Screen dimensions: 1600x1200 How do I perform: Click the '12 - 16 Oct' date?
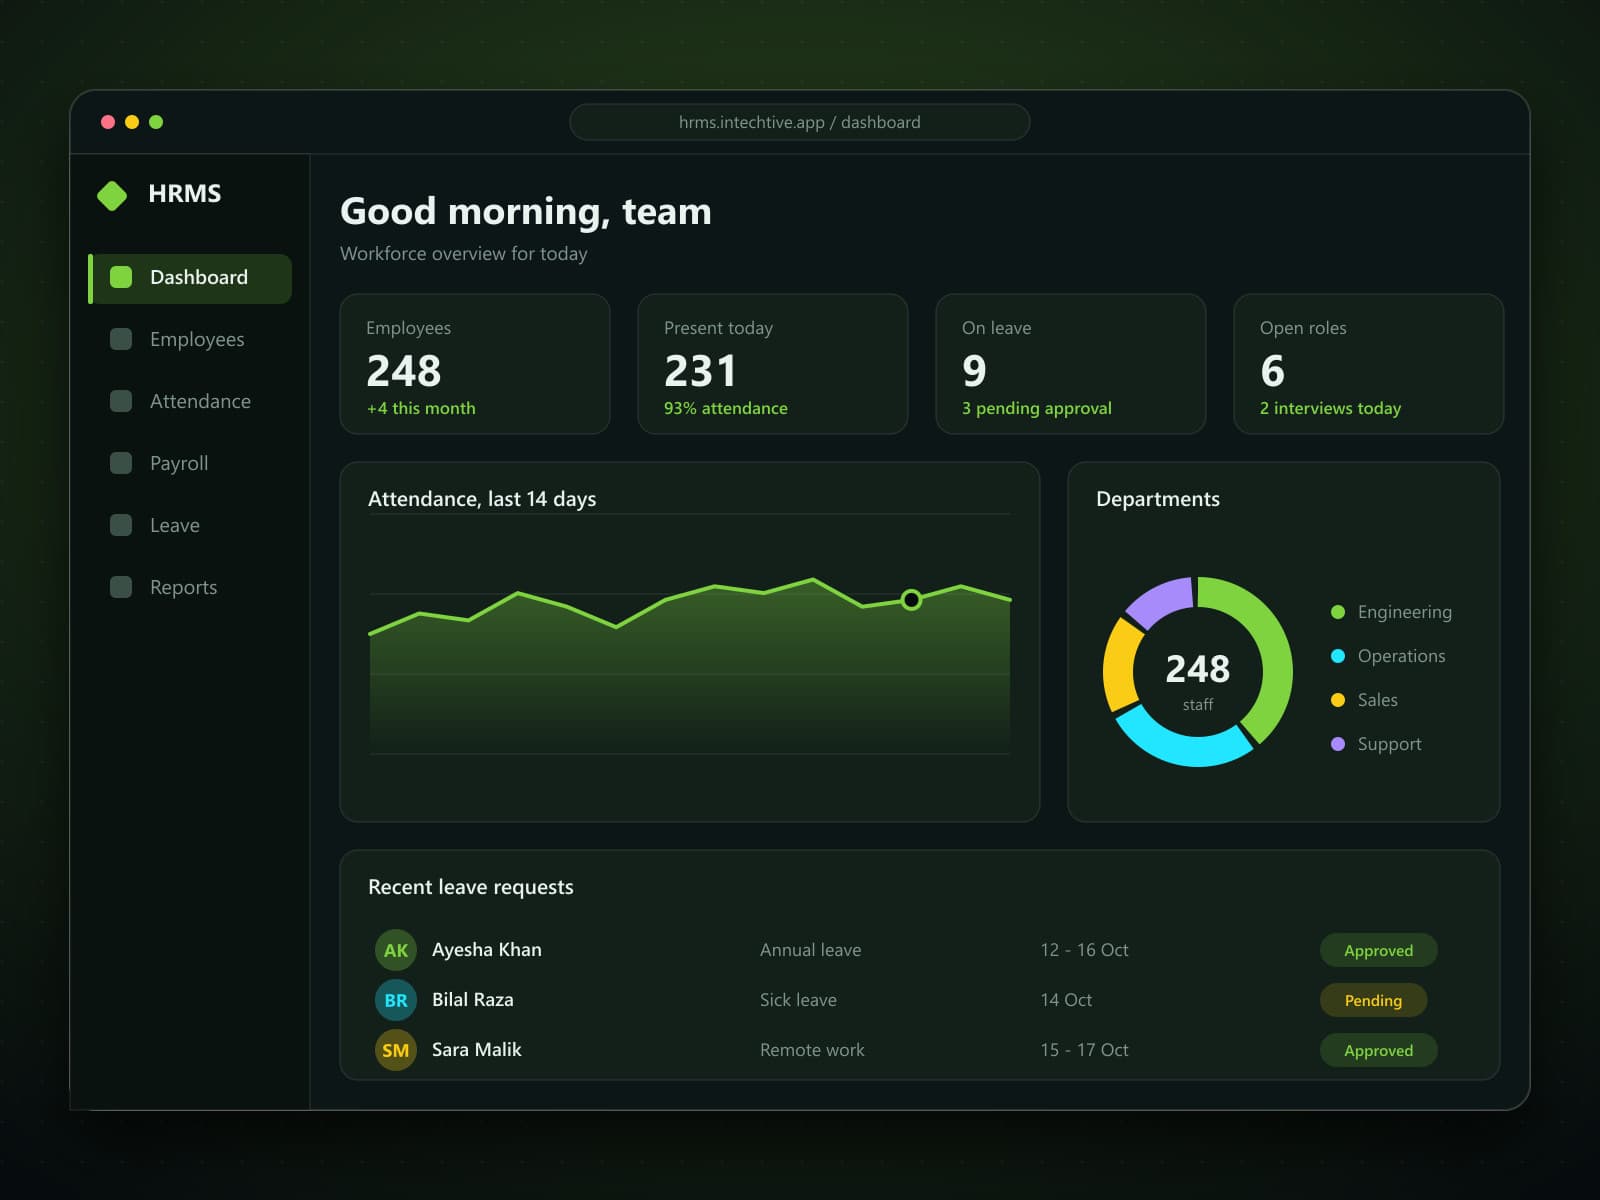coord(1084,950)
